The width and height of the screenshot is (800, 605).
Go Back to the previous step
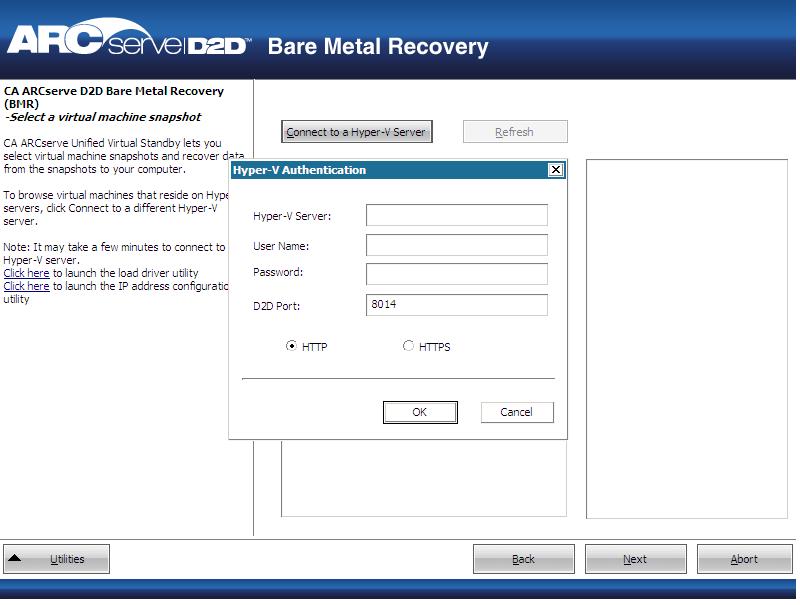[523, 558]
